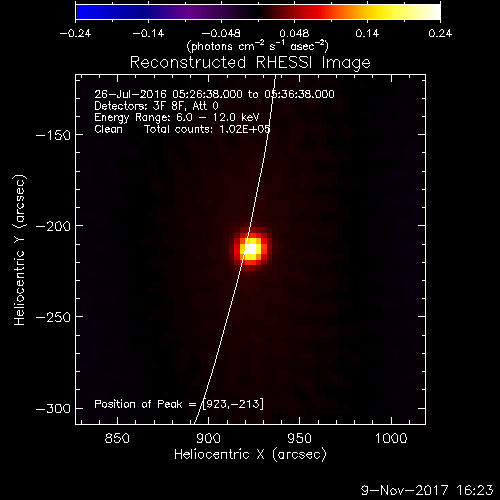Click the bright peak of the X-ray source
The width and height of the screenshot is (500, 500).
(x=252, y=249)
